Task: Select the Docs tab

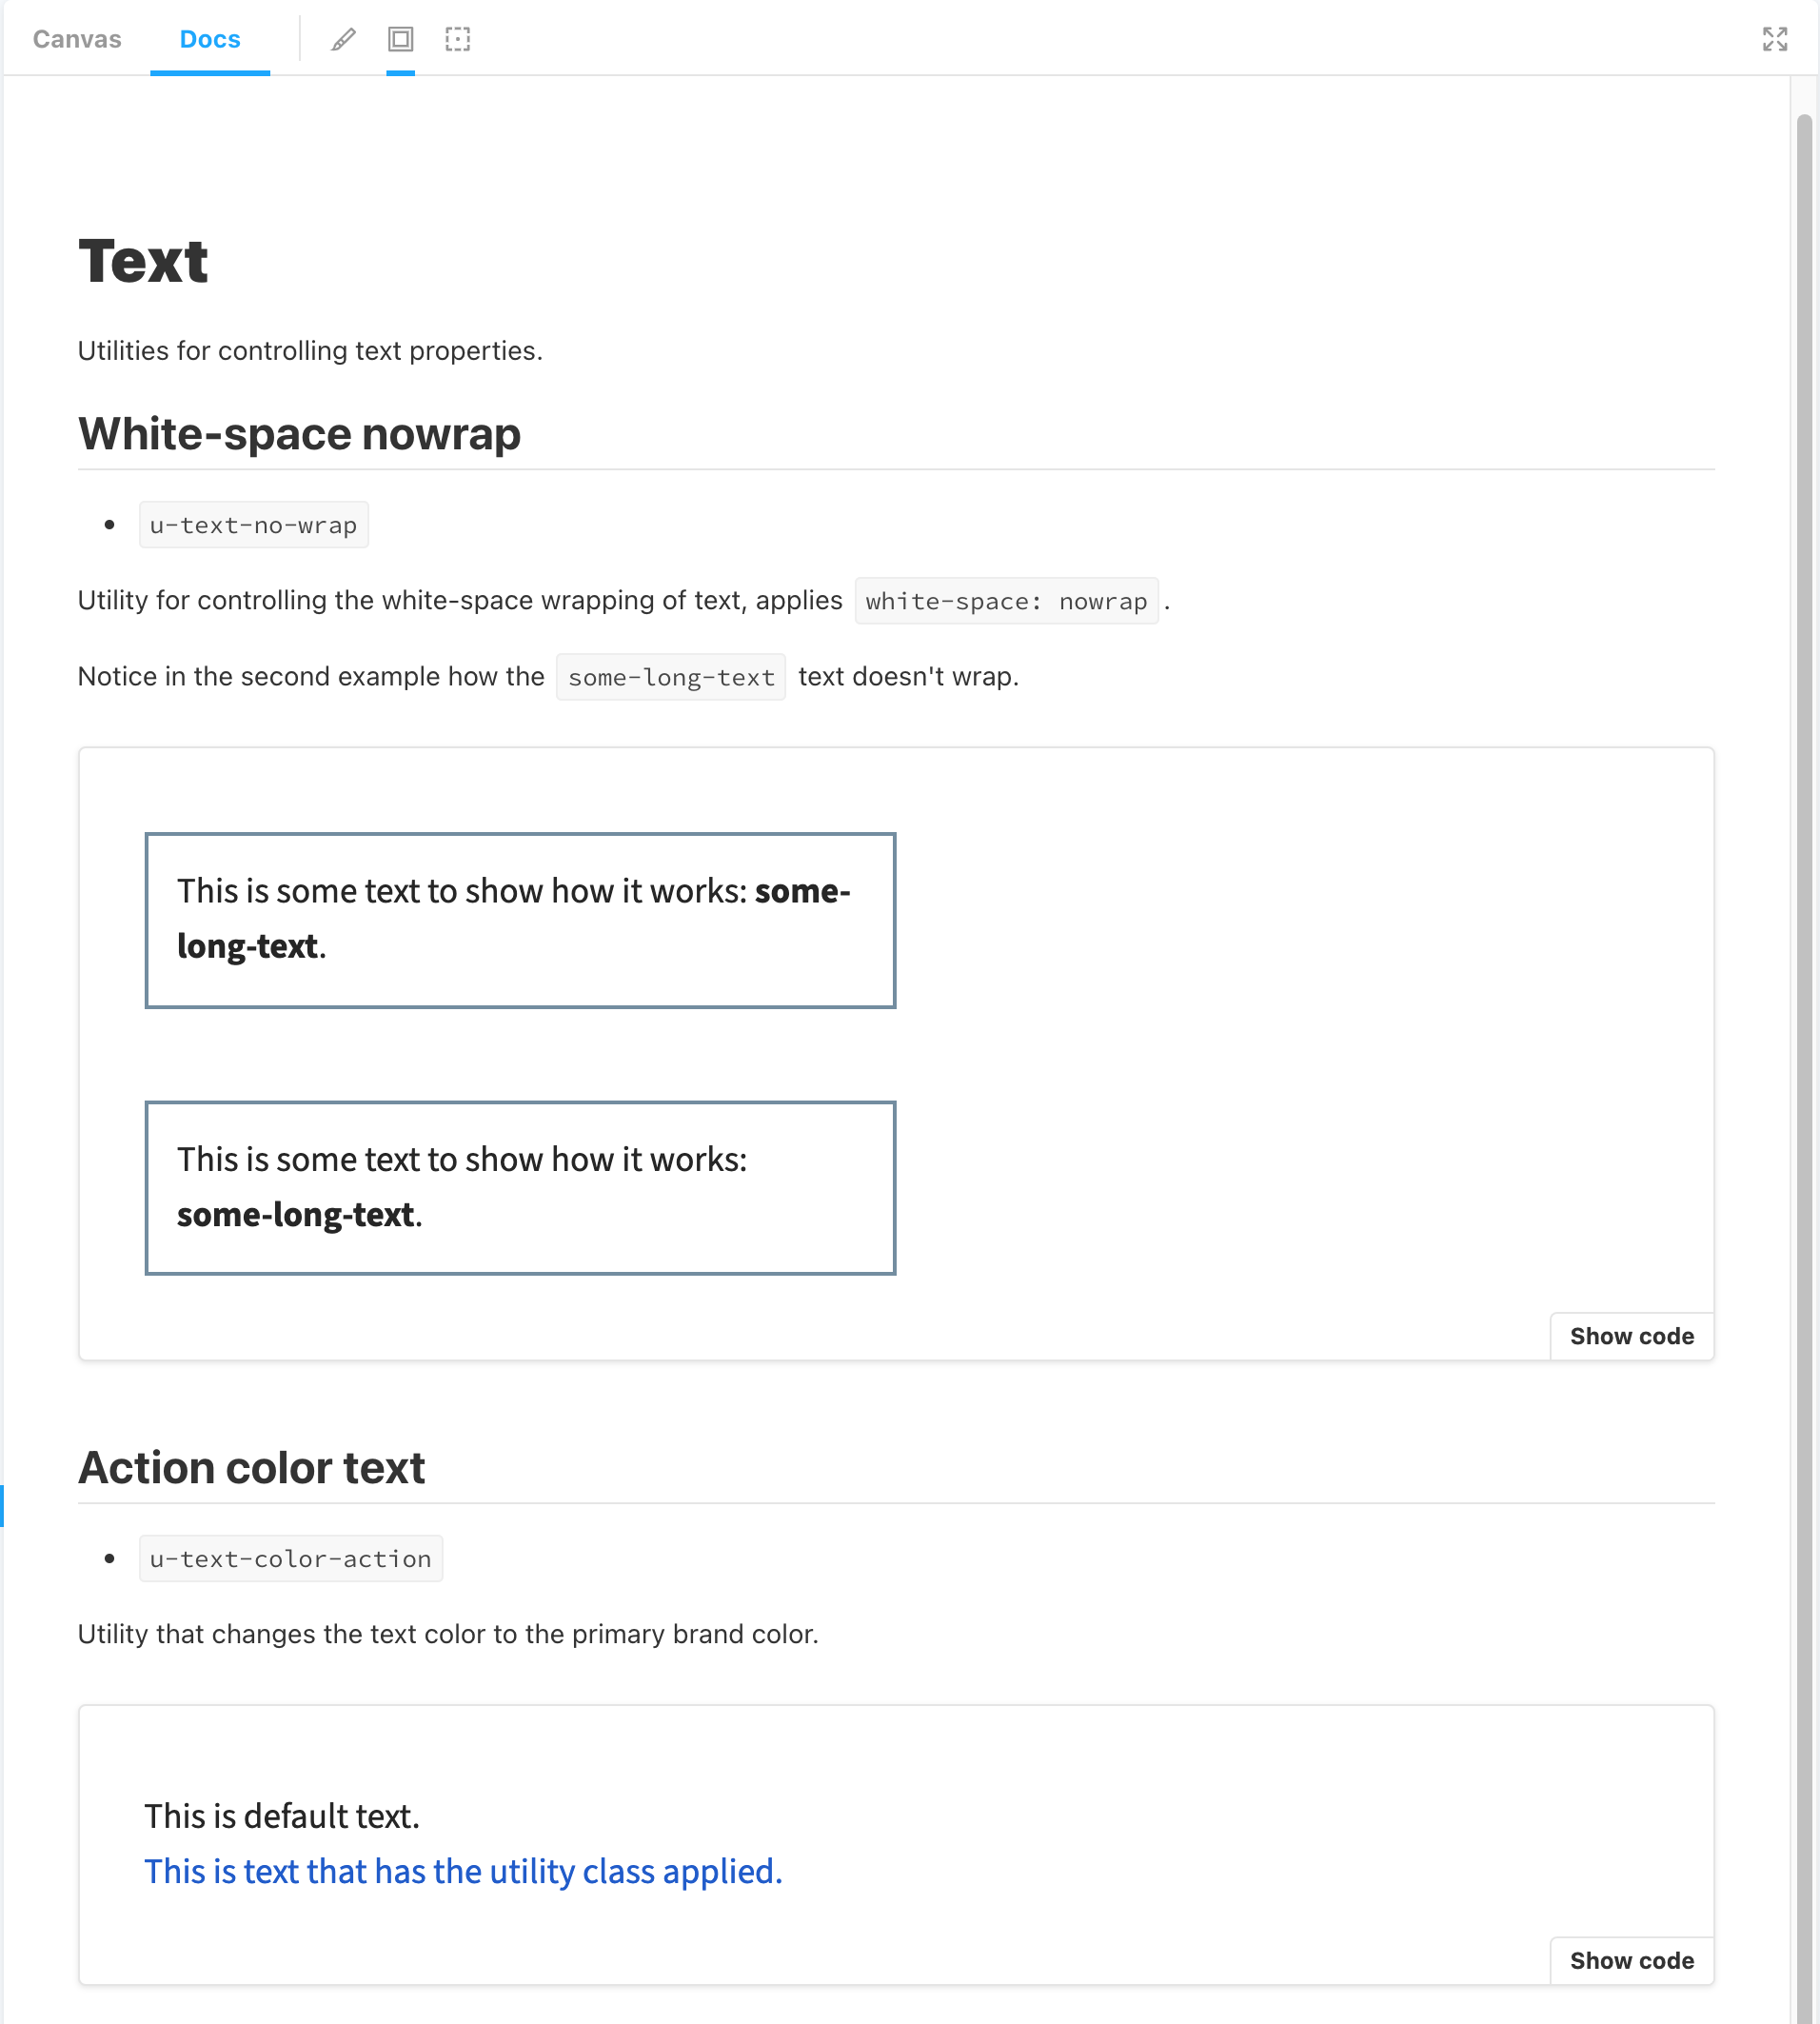Action: pyautogui.click(x=210, y=39)
